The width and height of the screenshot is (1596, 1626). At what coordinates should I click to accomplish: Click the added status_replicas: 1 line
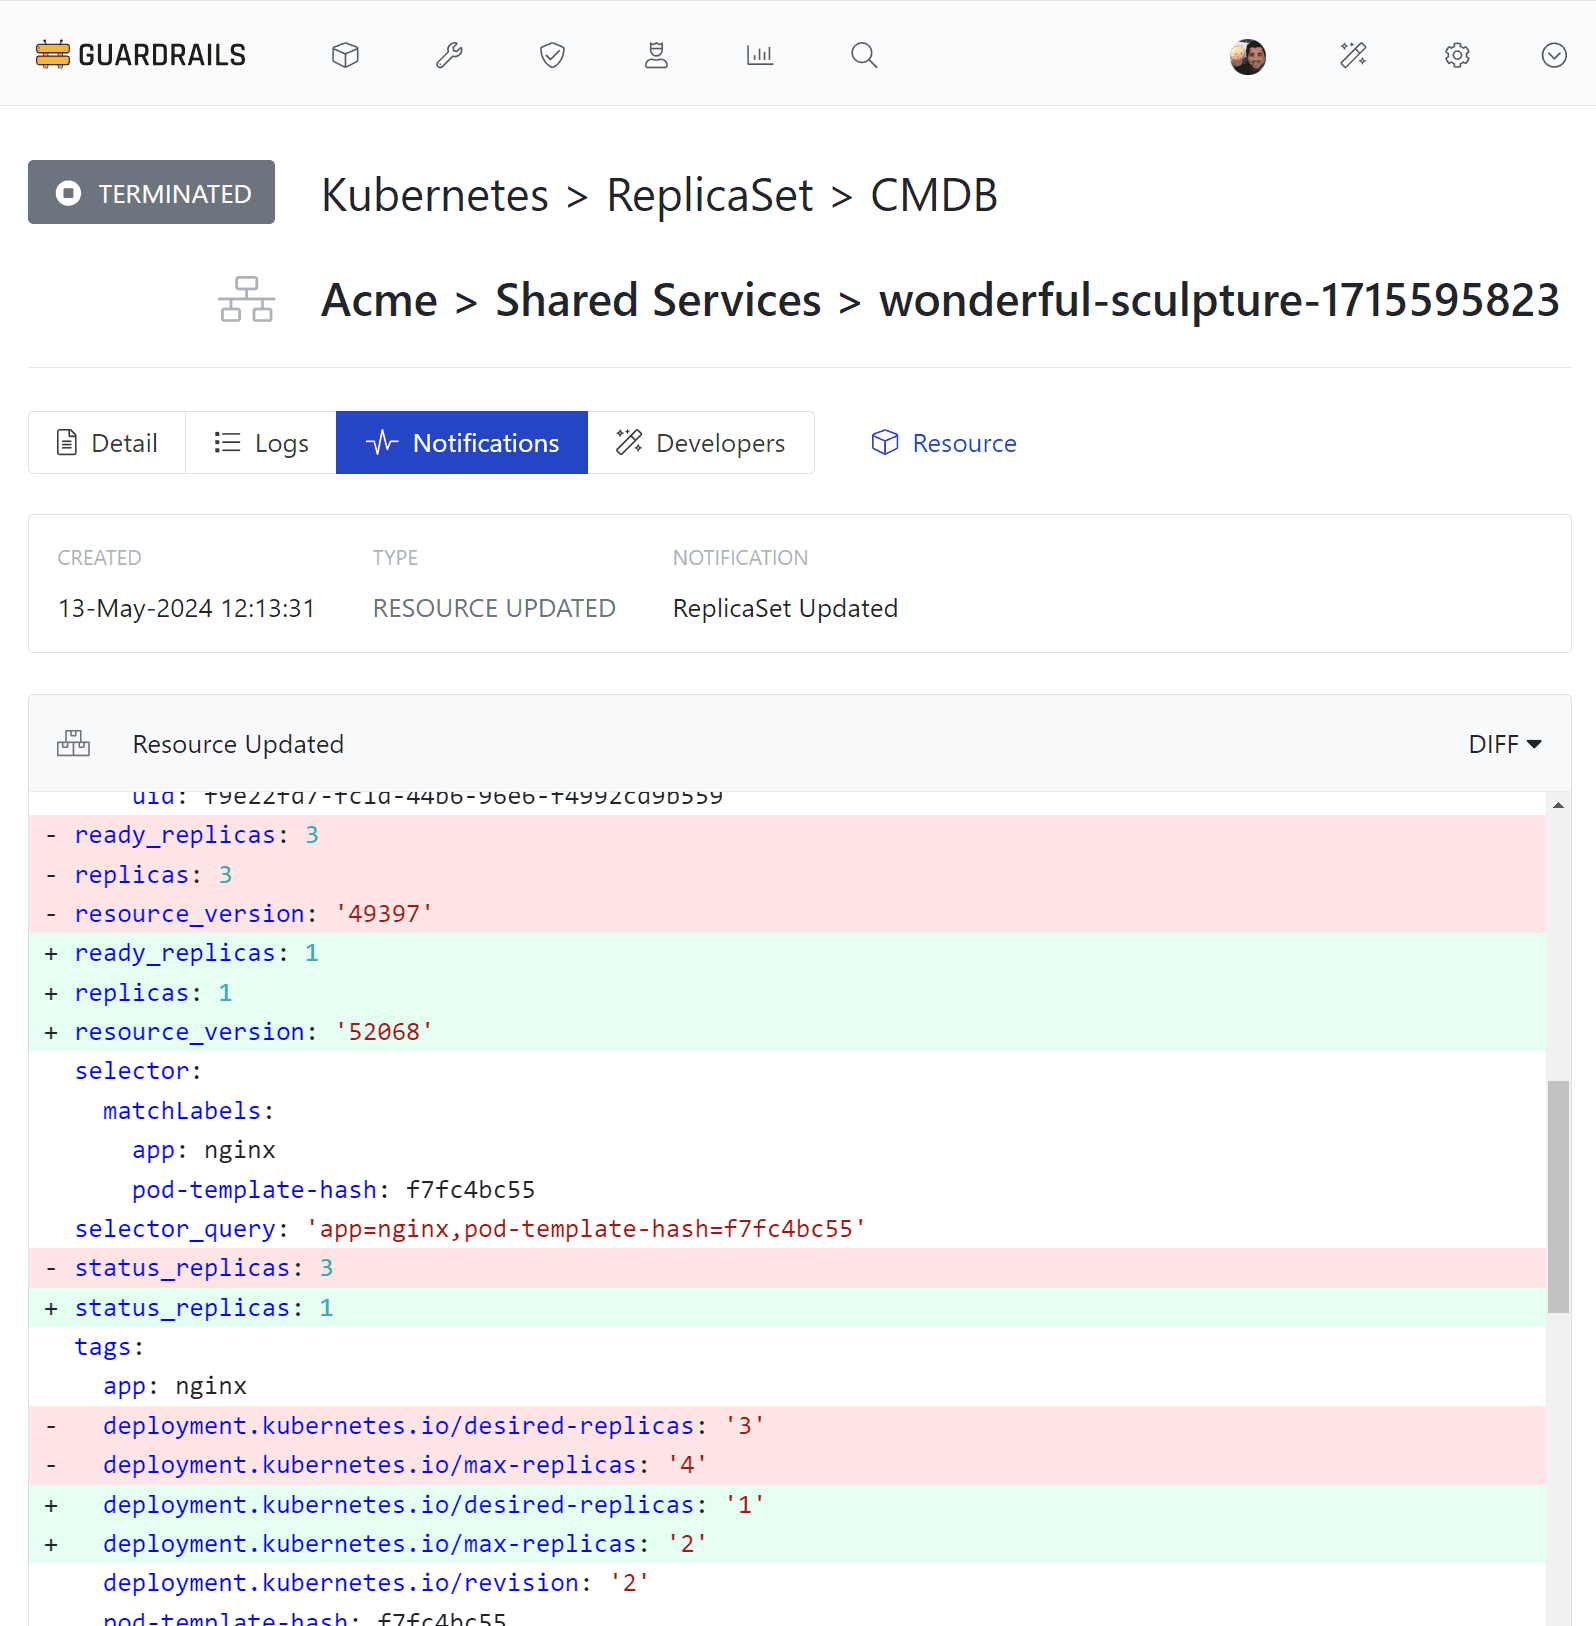click(787, 1308)
